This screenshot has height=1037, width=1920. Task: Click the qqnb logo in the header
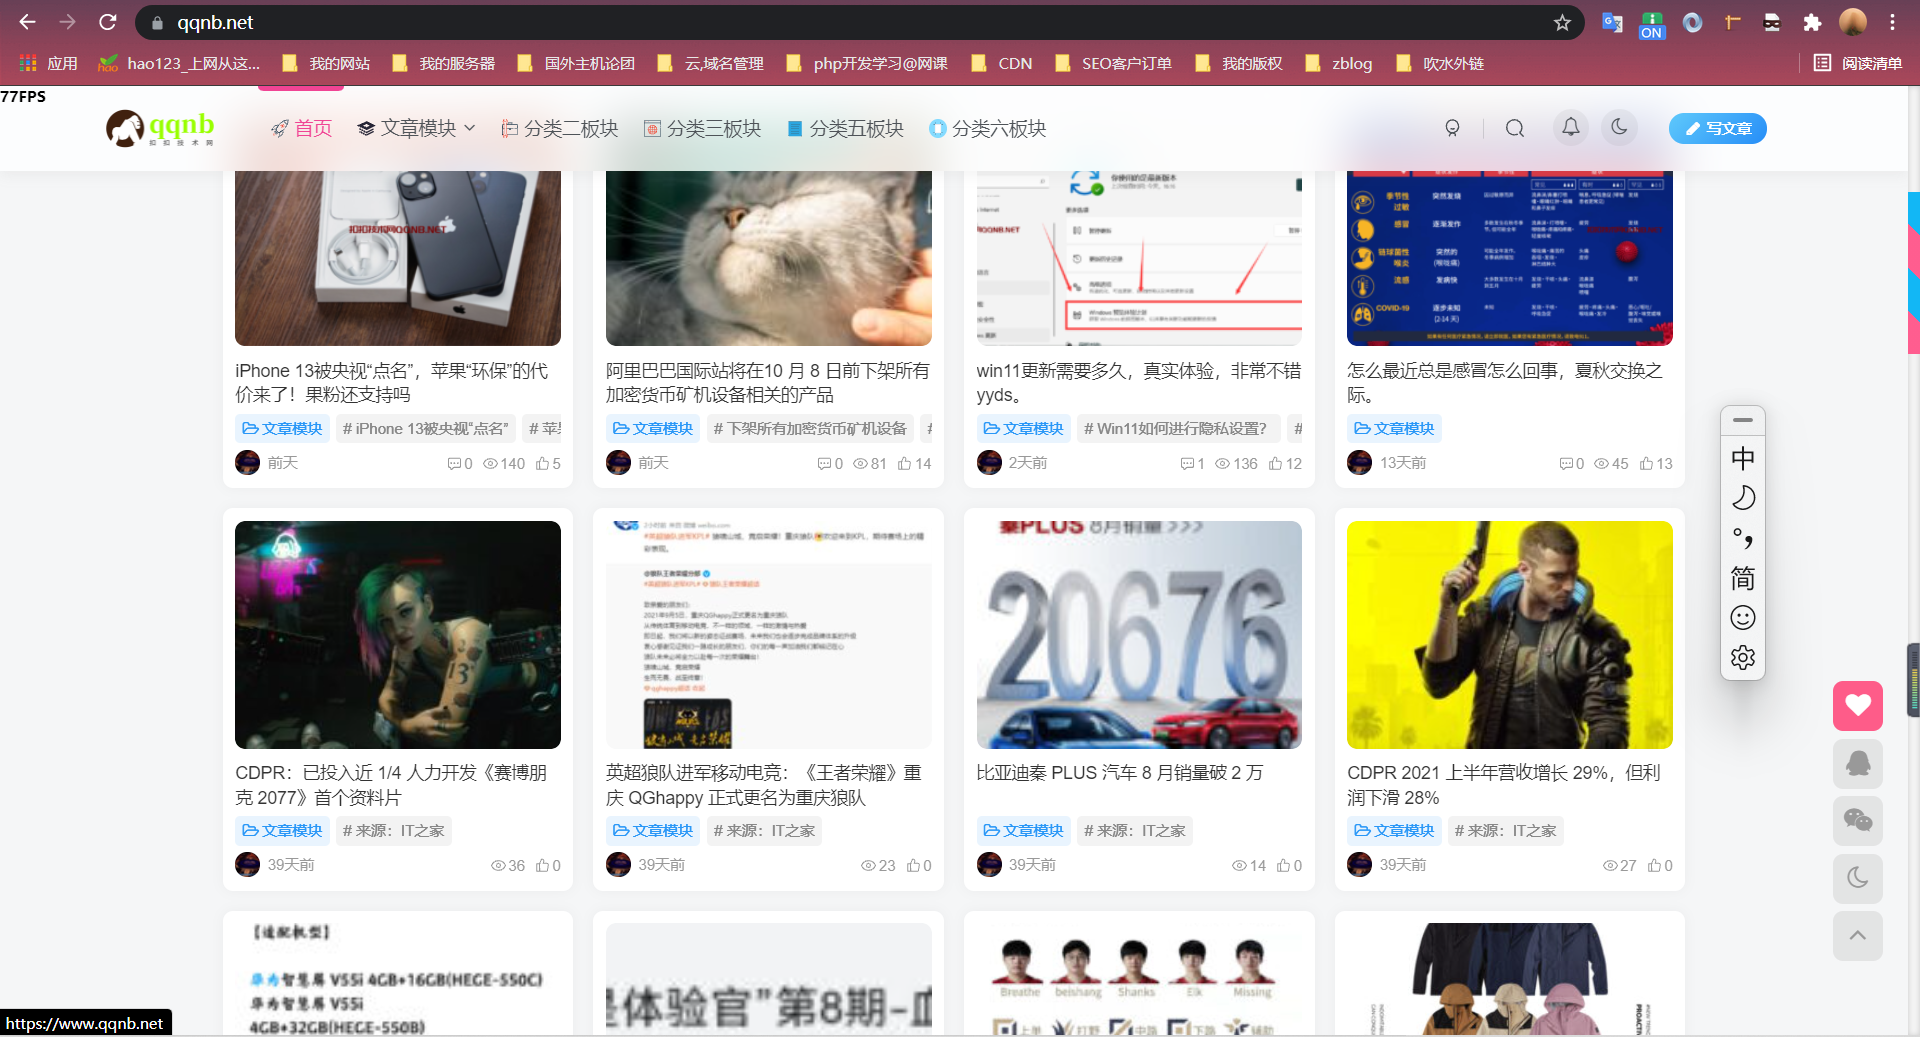point(160,128)
